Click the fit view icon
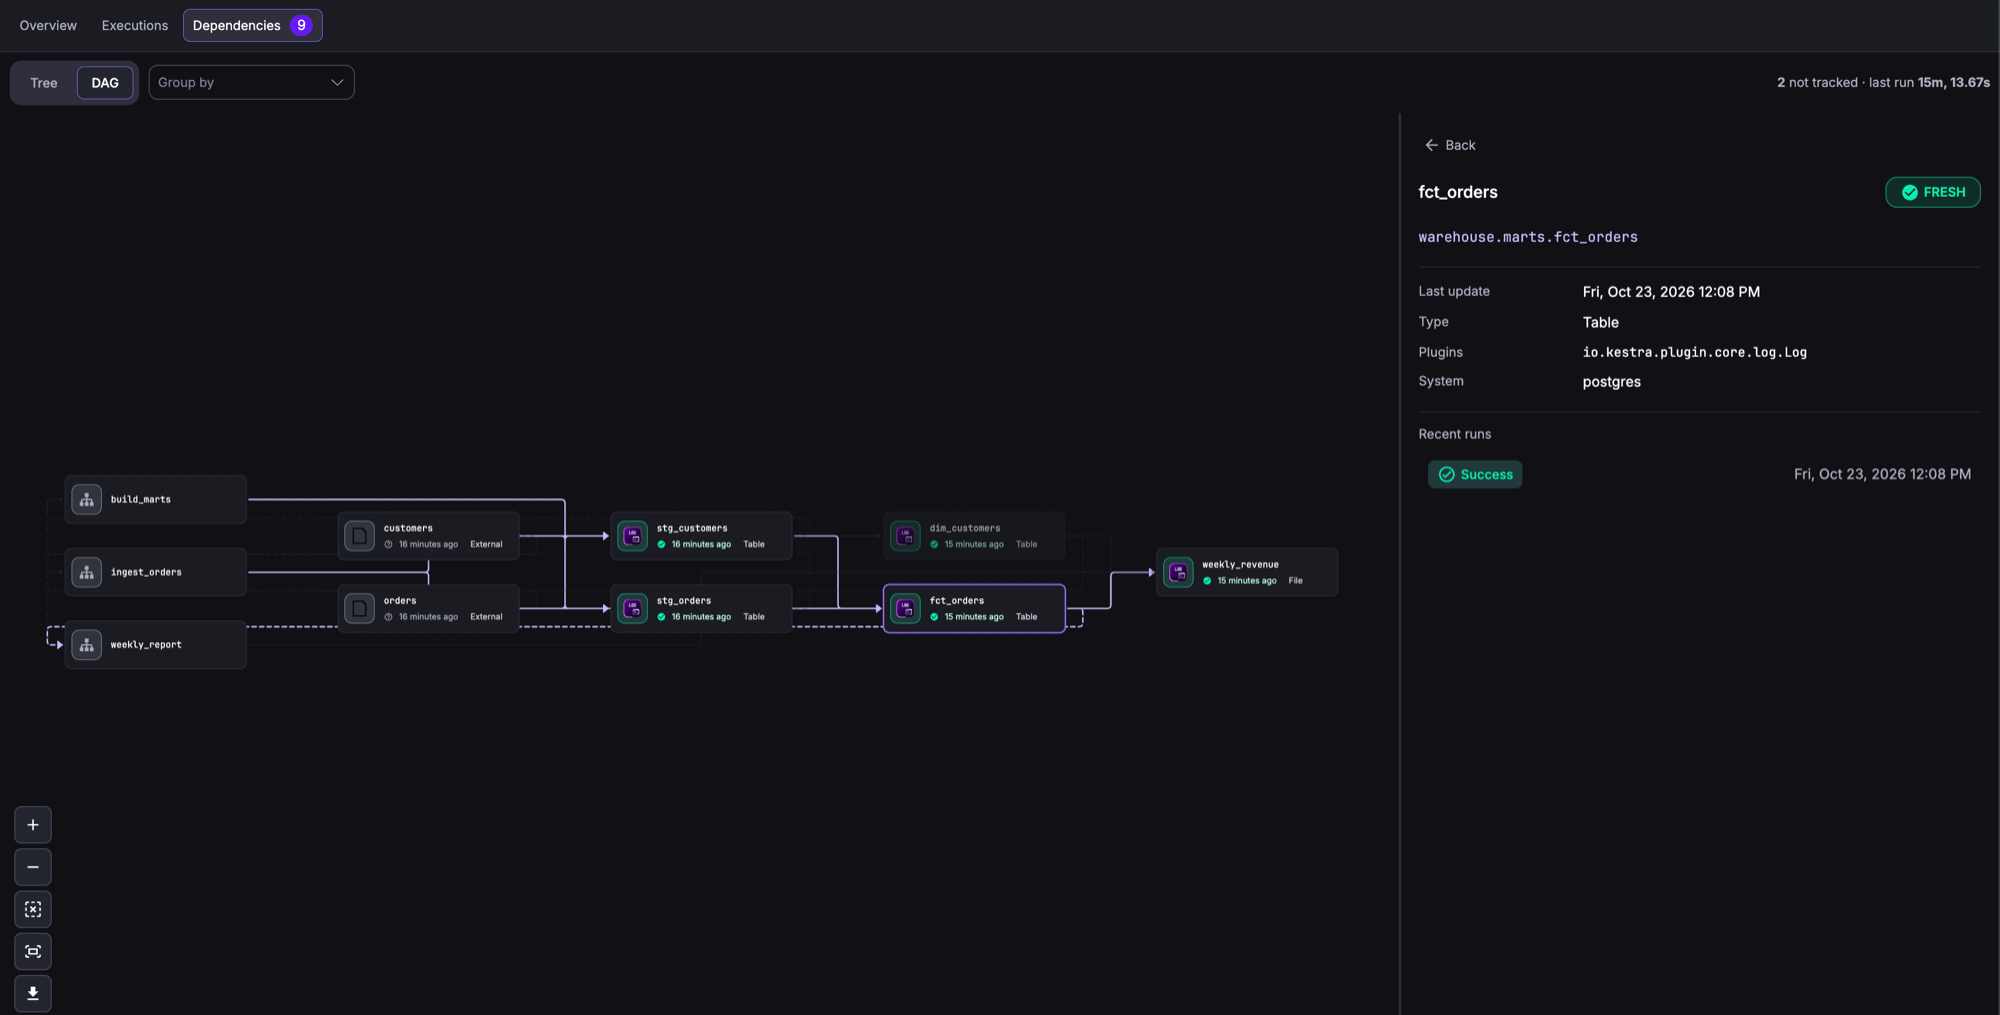The image size is (2000, 1015). [33, 951]
